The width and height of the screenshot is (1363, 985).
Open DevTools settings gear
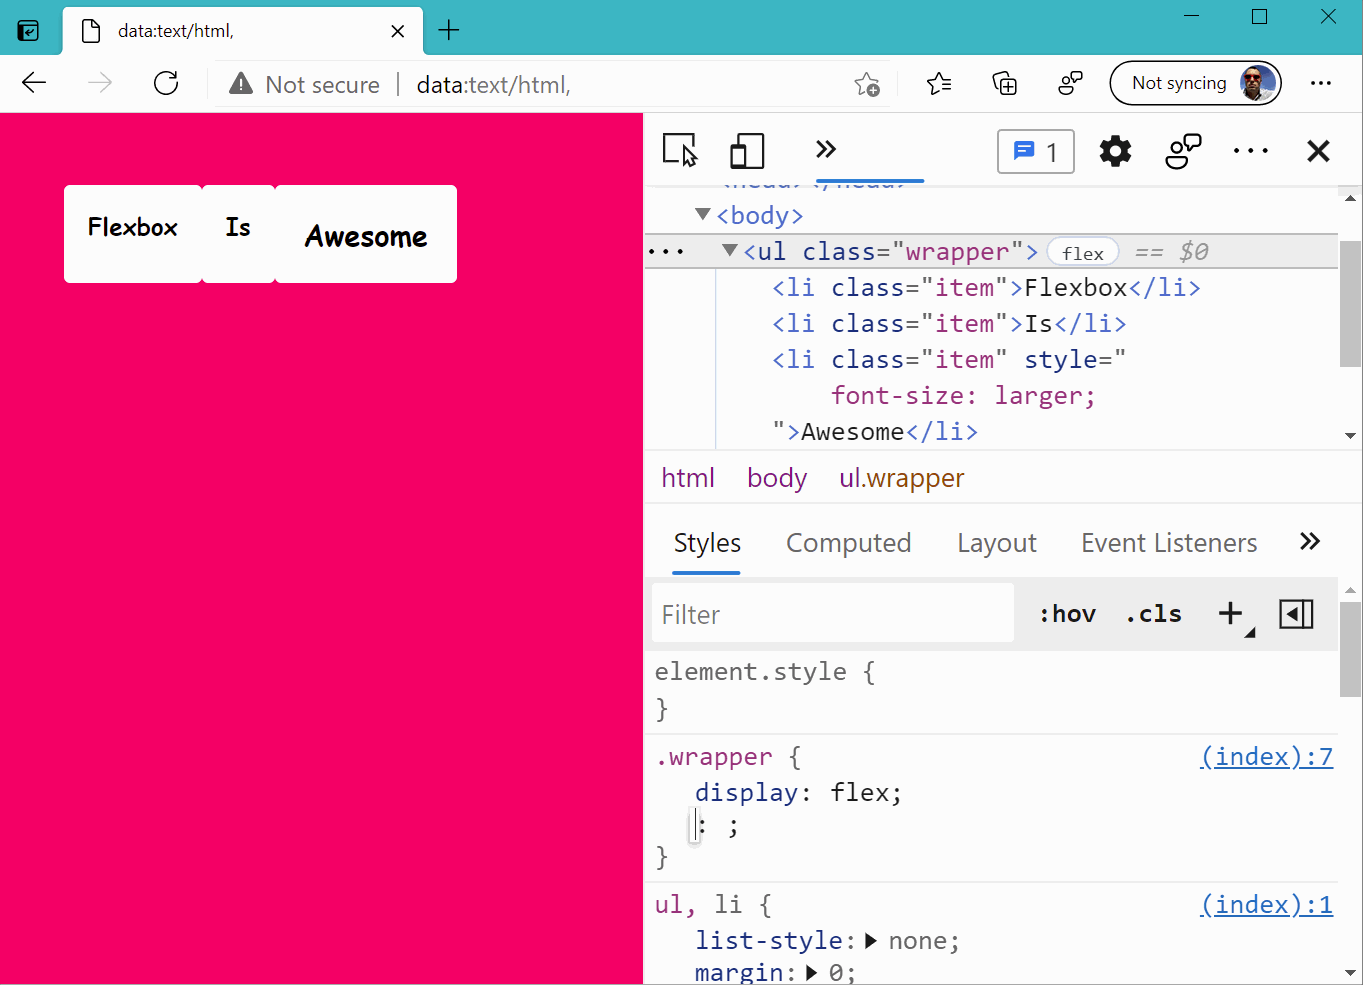(x=1115, y=151)
